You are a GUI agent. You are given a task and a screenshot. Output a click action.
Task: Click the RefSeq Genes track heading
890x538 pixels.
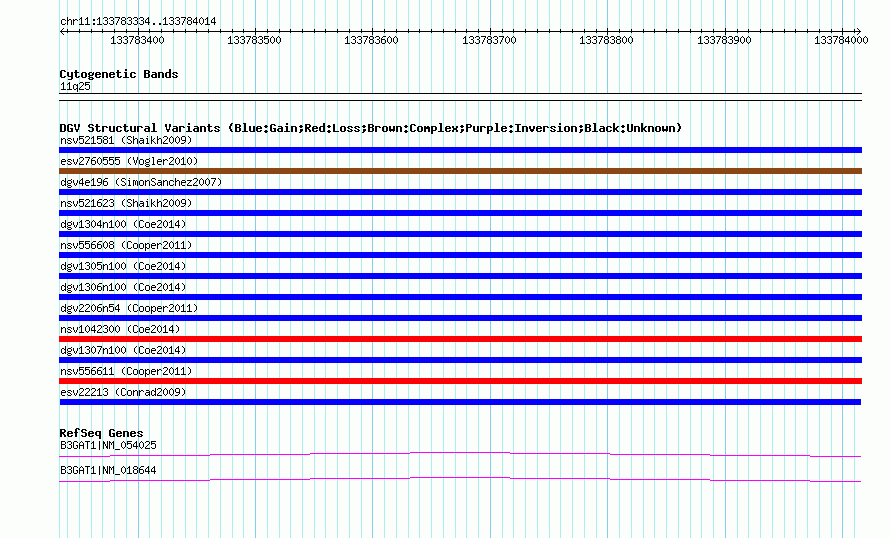(x=101, y=433)
